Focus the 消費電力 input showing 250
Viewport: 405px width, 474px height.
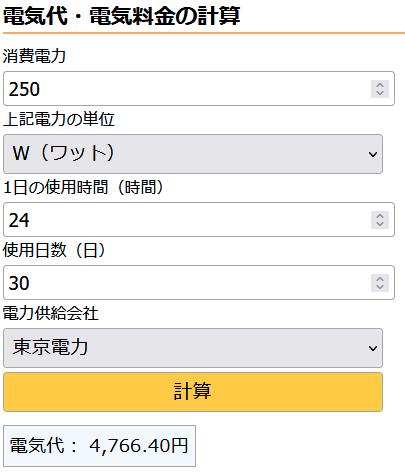[199, 89]
